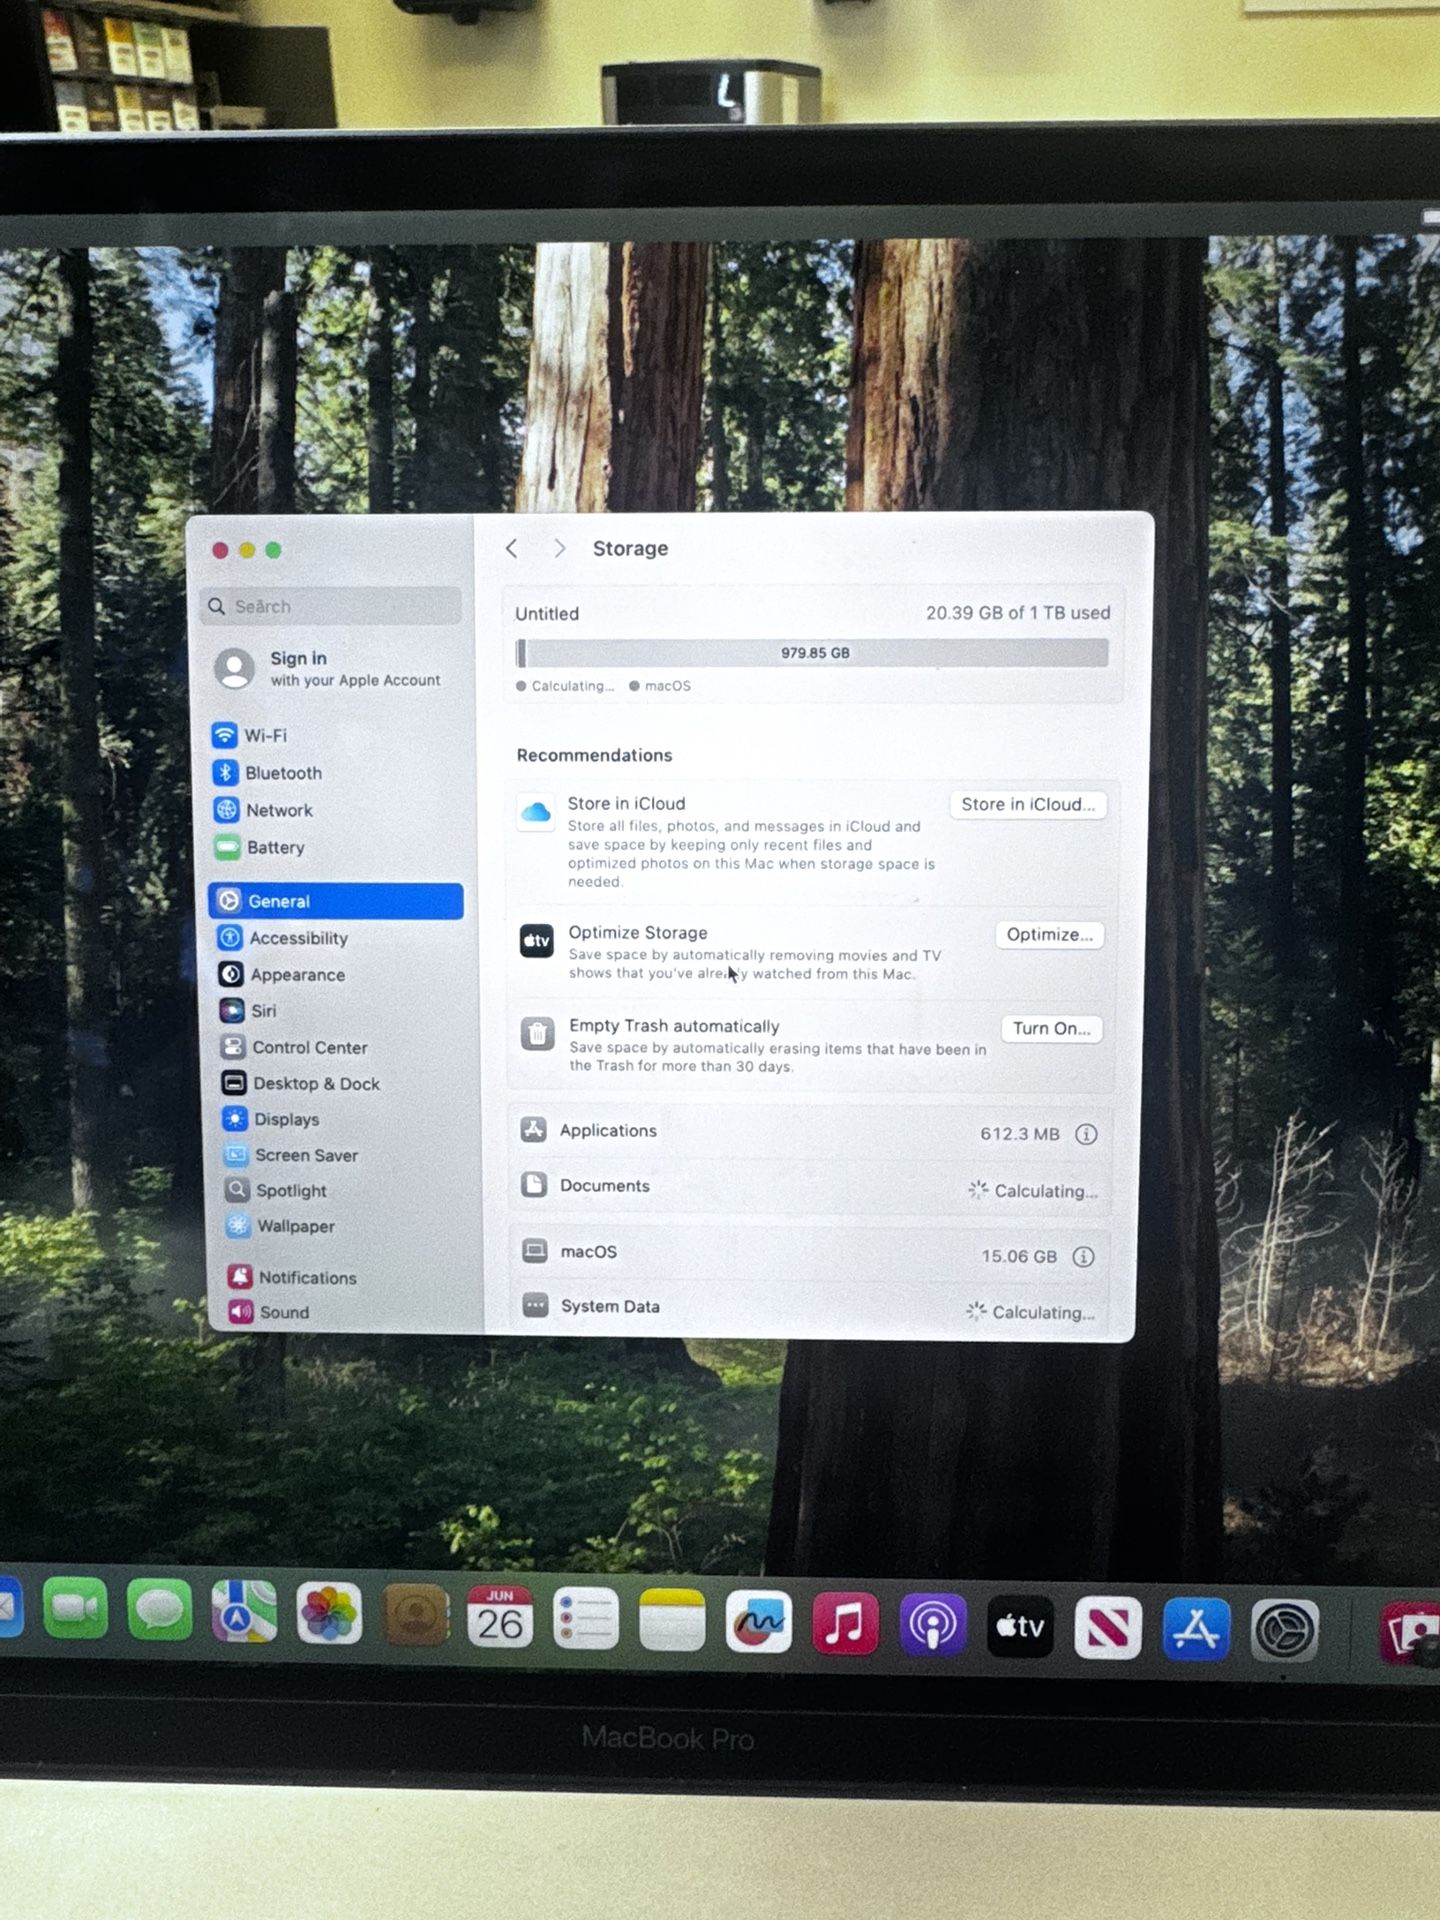
Task: Open the App Store from the Dock
Action: pyautogui.click(x=1196, y=1630)
